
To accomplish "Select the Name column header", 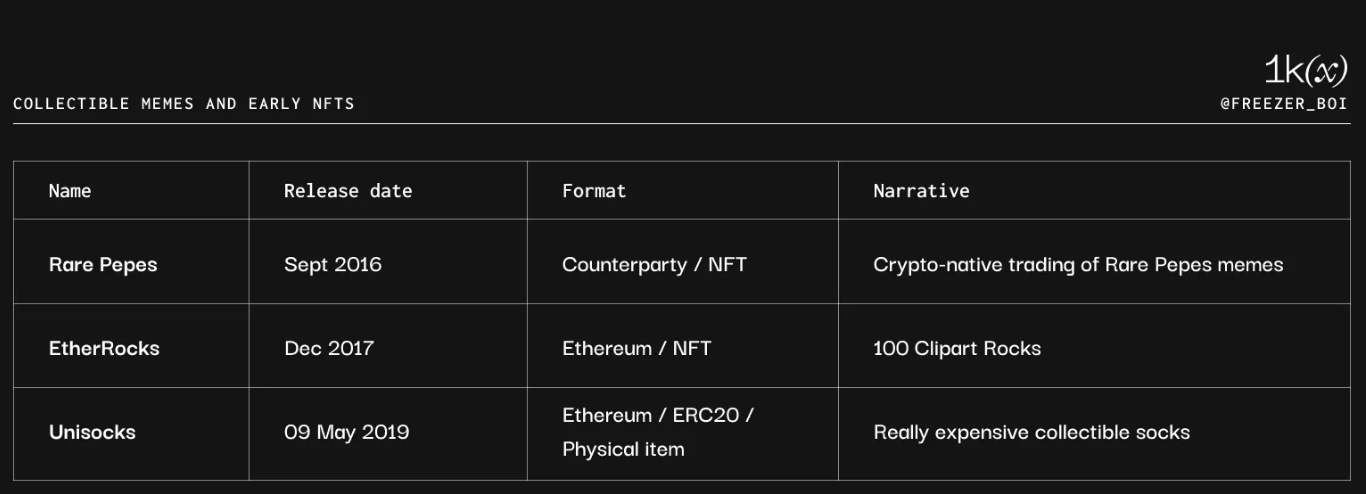I will 70,191.
